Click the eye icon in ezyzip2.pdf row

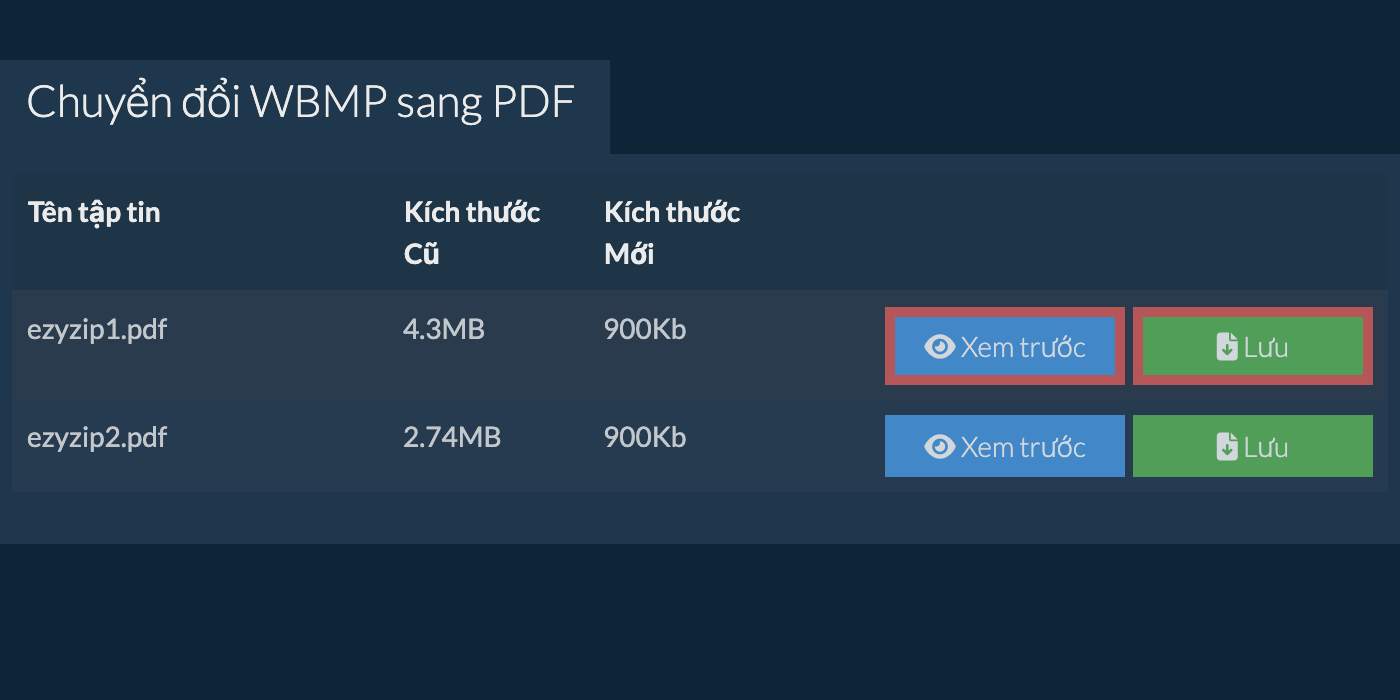click(940, 446)
